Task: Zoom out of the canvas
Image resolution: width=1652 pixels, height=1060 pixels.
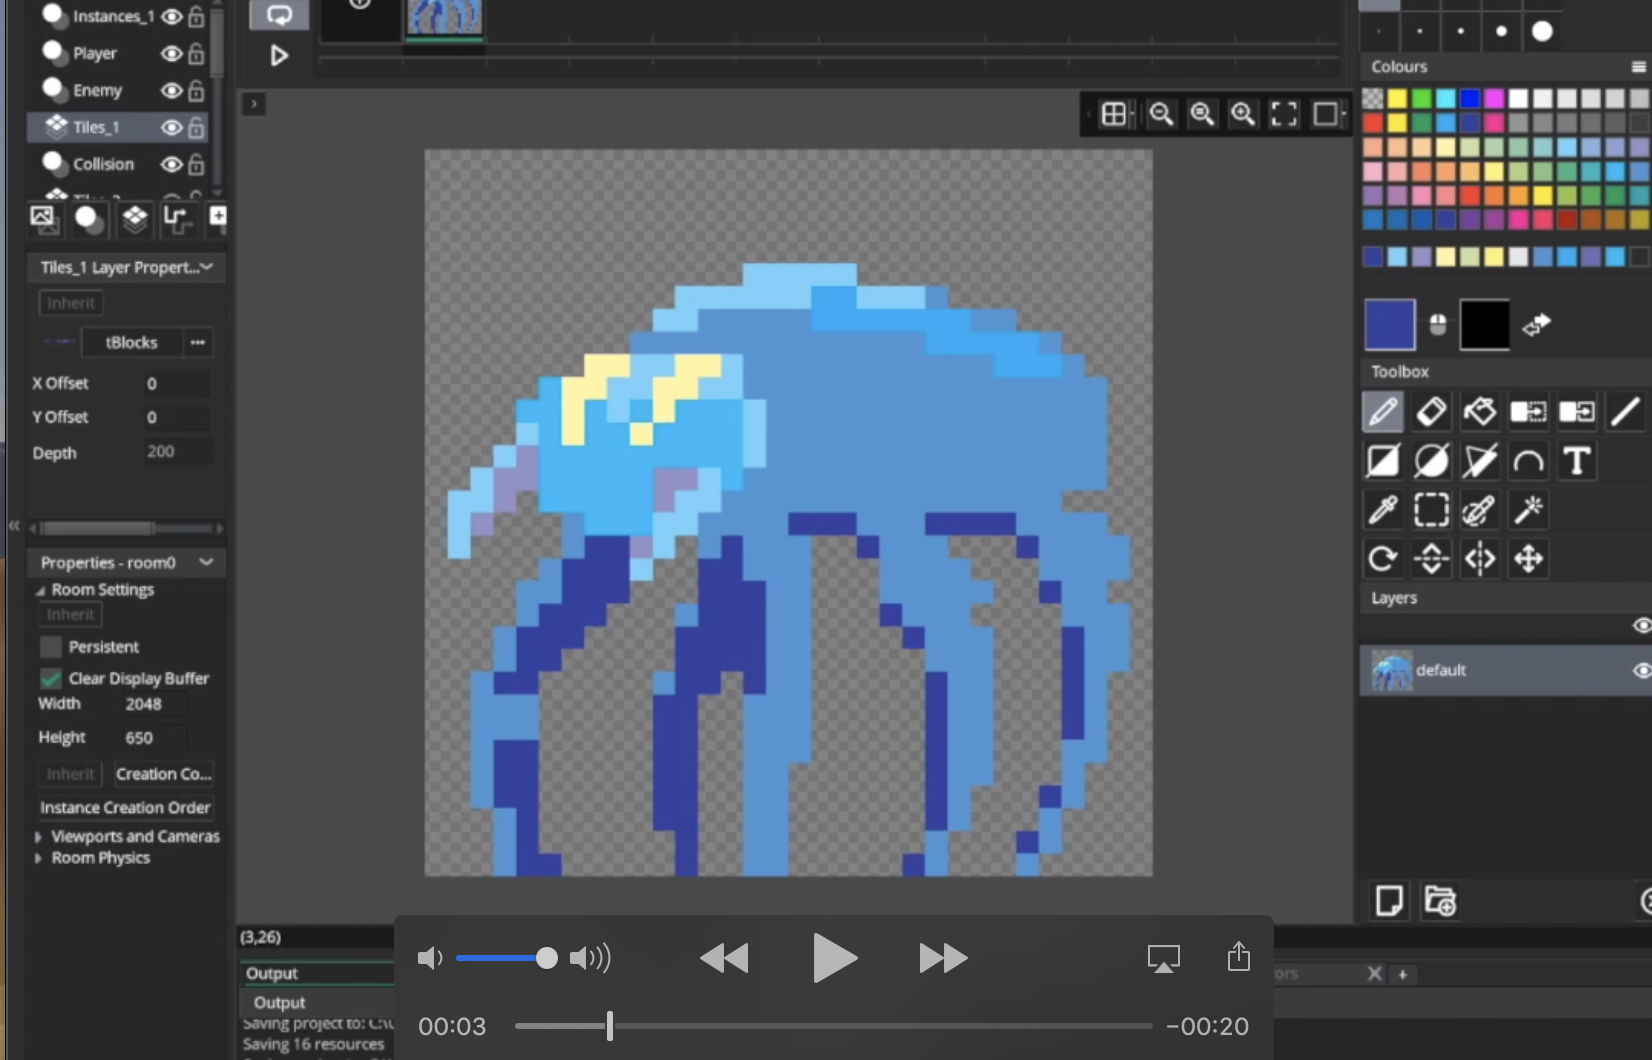Action: click(x=1161, y=114)
